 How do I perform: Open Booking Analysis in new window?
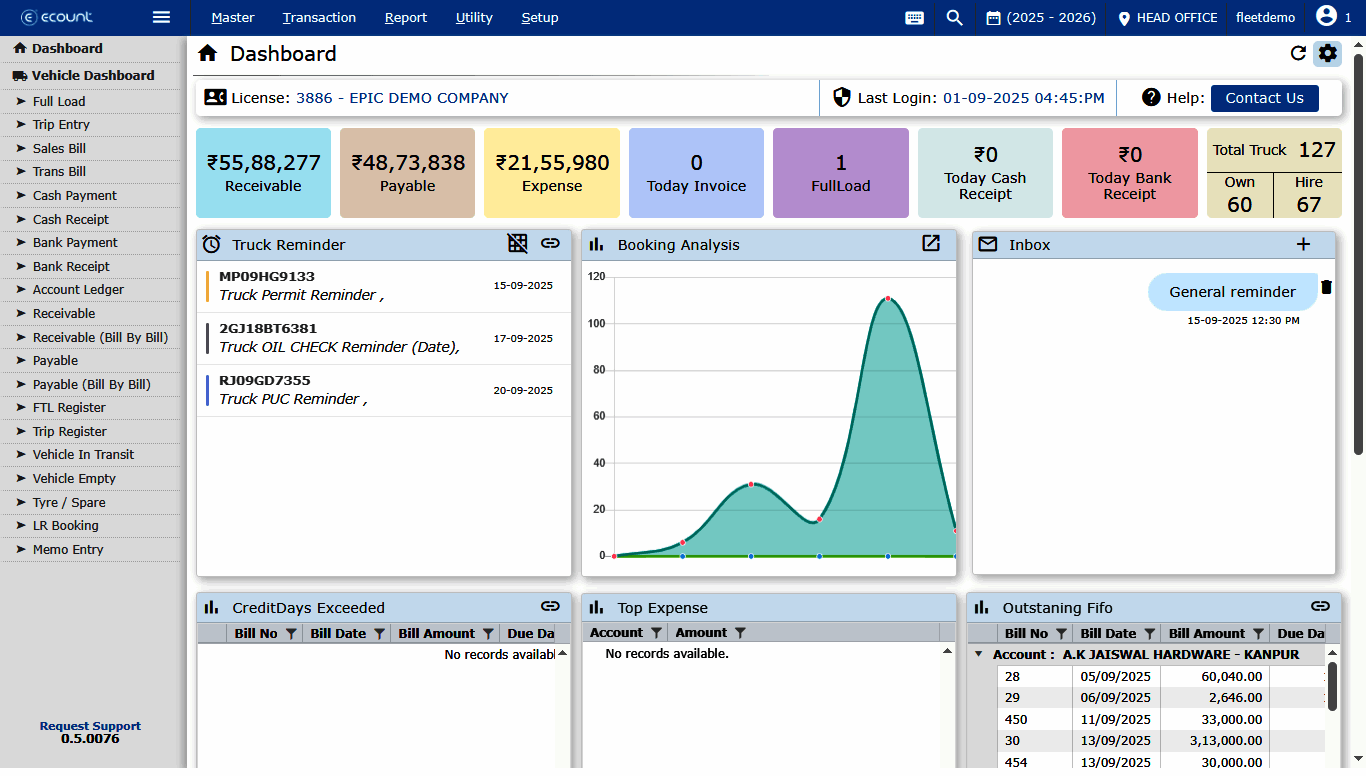tap(931, 244)
